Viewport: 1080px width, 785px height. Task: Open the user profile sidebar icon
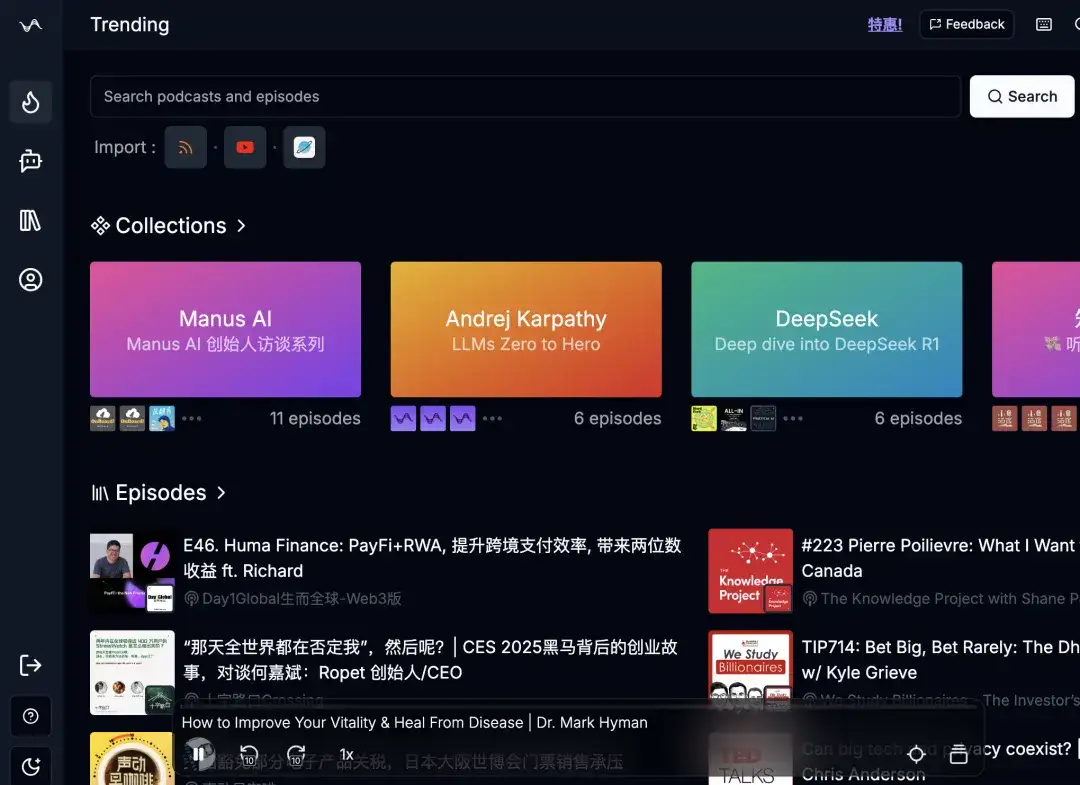pyautogui.click(x=30, y=280)
